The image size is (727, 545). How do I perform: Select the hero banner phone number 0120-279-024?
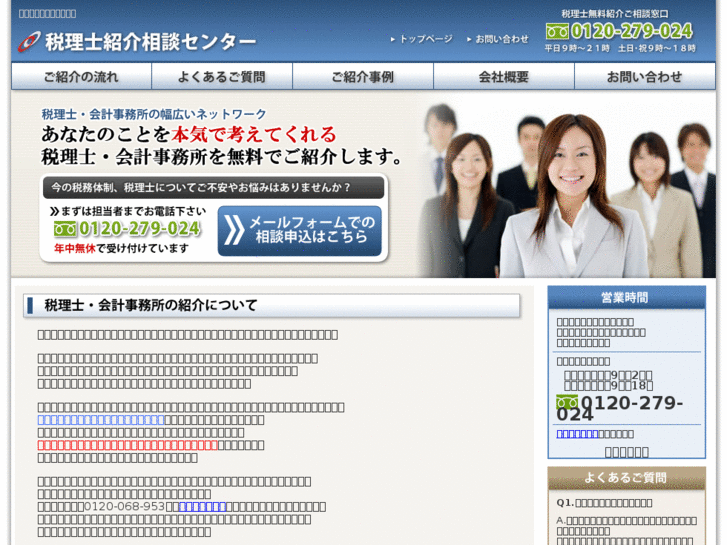click(140, 229)
